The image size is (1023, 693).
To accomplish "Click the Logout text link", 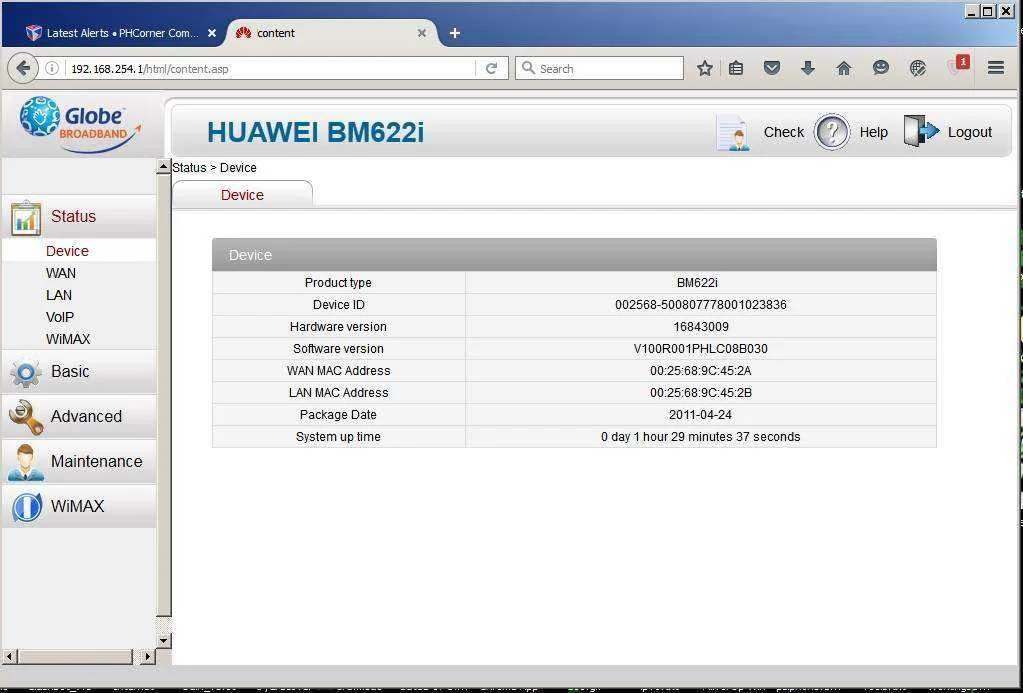I will pyautogui.click(x=970, y=132).
